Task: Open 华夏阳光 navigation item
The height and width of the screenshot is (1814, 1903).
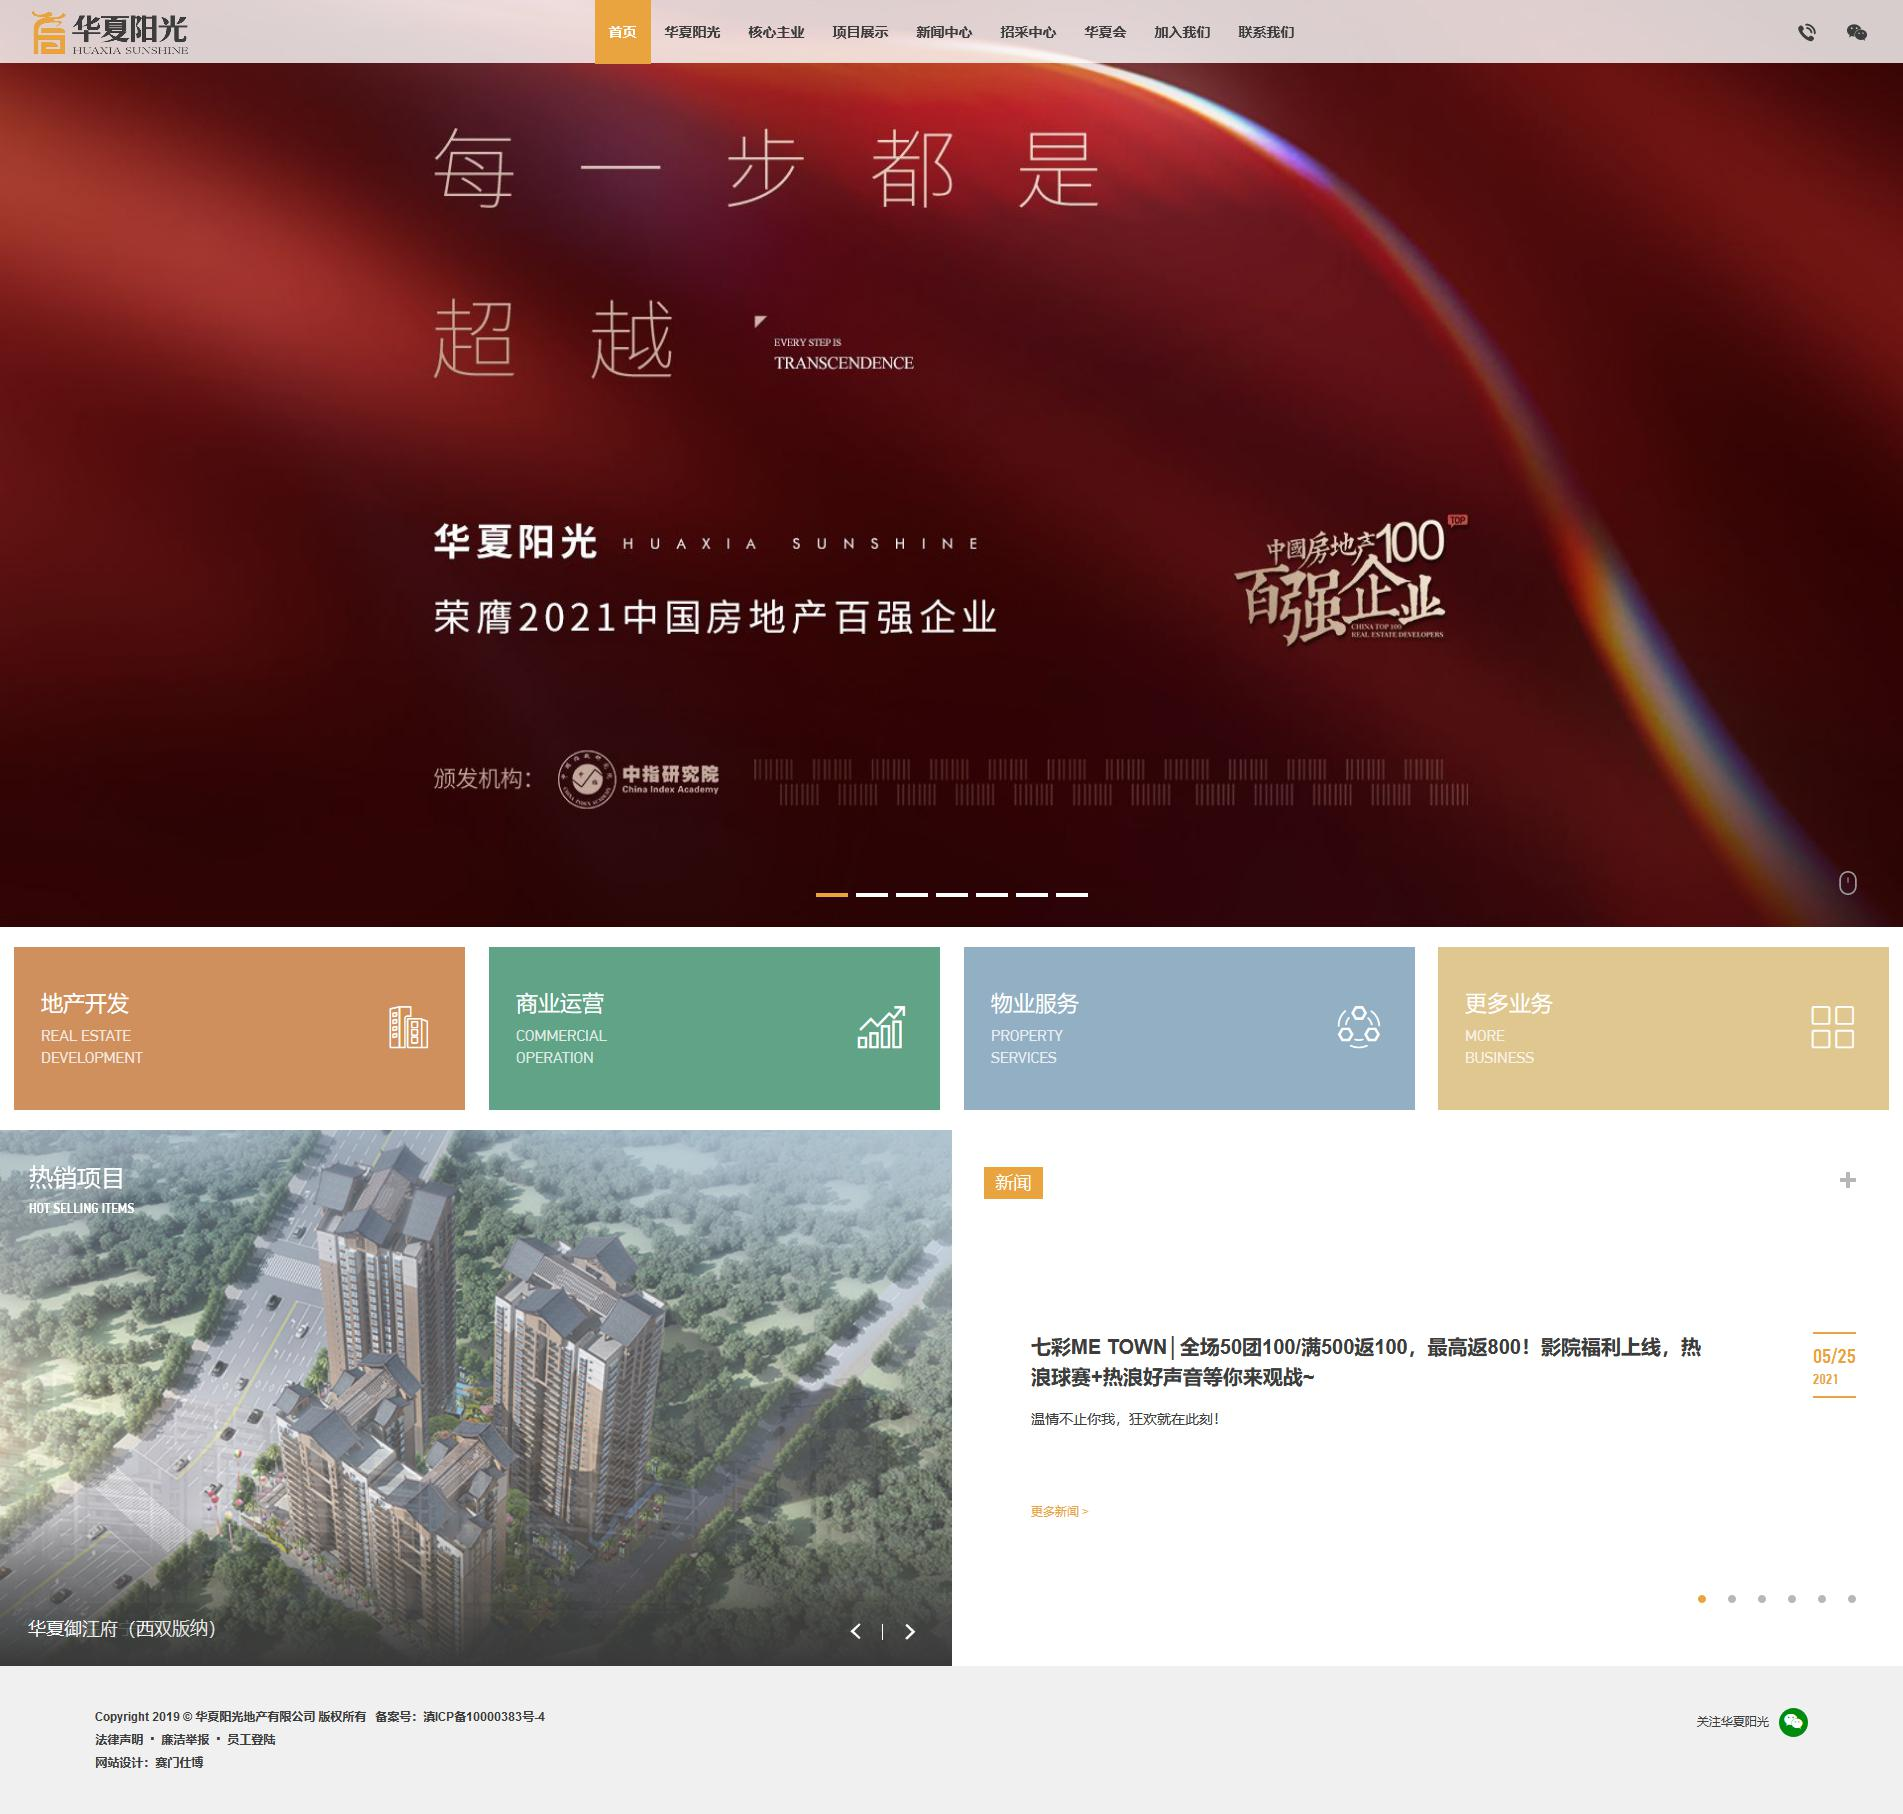Action: (x=692, y=32)
